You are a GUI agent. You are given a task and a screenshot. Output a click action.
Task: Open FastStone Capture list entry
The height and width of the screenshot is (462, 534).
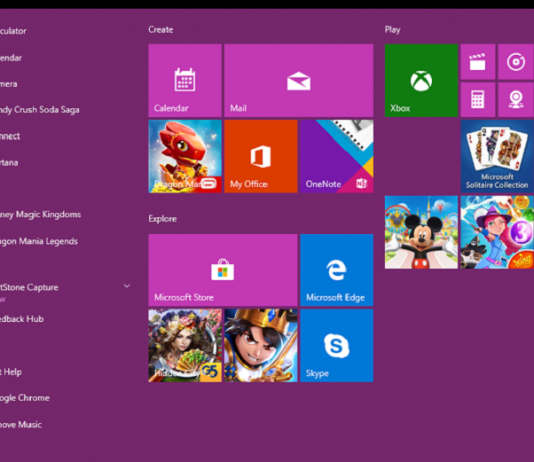pos(29,287)
